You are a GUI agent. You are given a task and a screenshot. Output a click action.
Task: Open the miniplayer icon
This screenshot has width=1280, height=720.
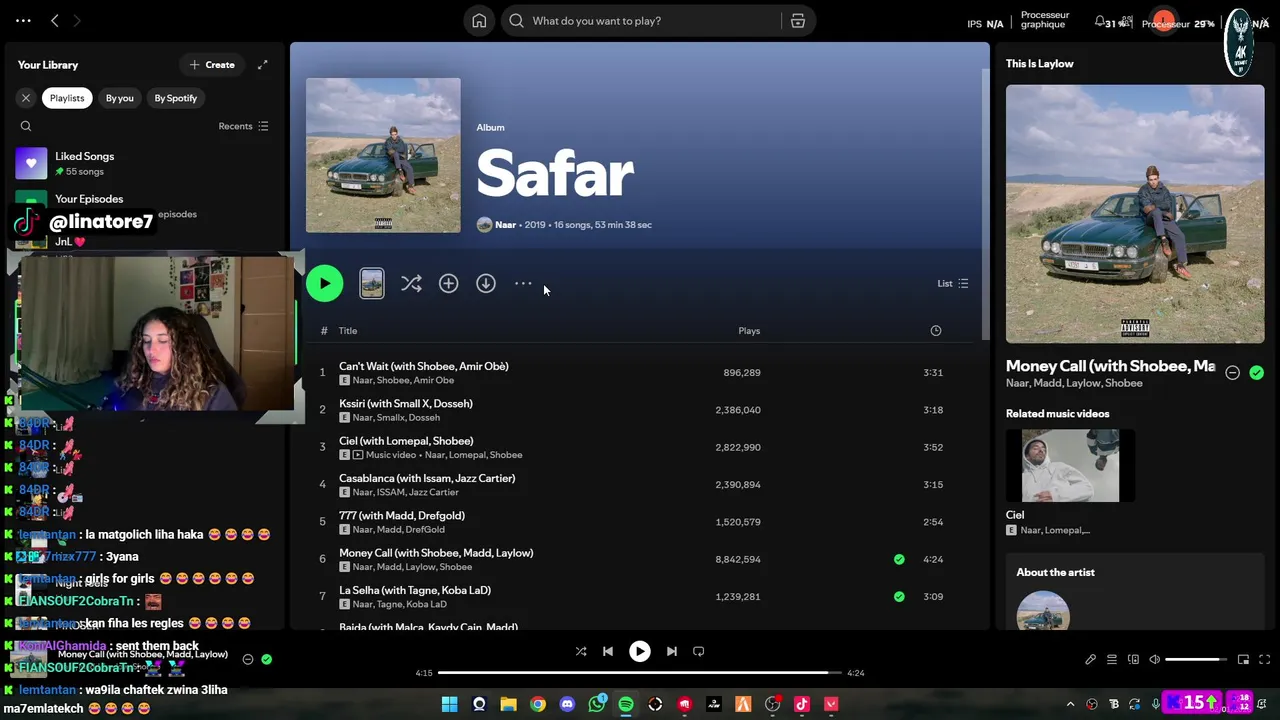[x=1243, y=660]
